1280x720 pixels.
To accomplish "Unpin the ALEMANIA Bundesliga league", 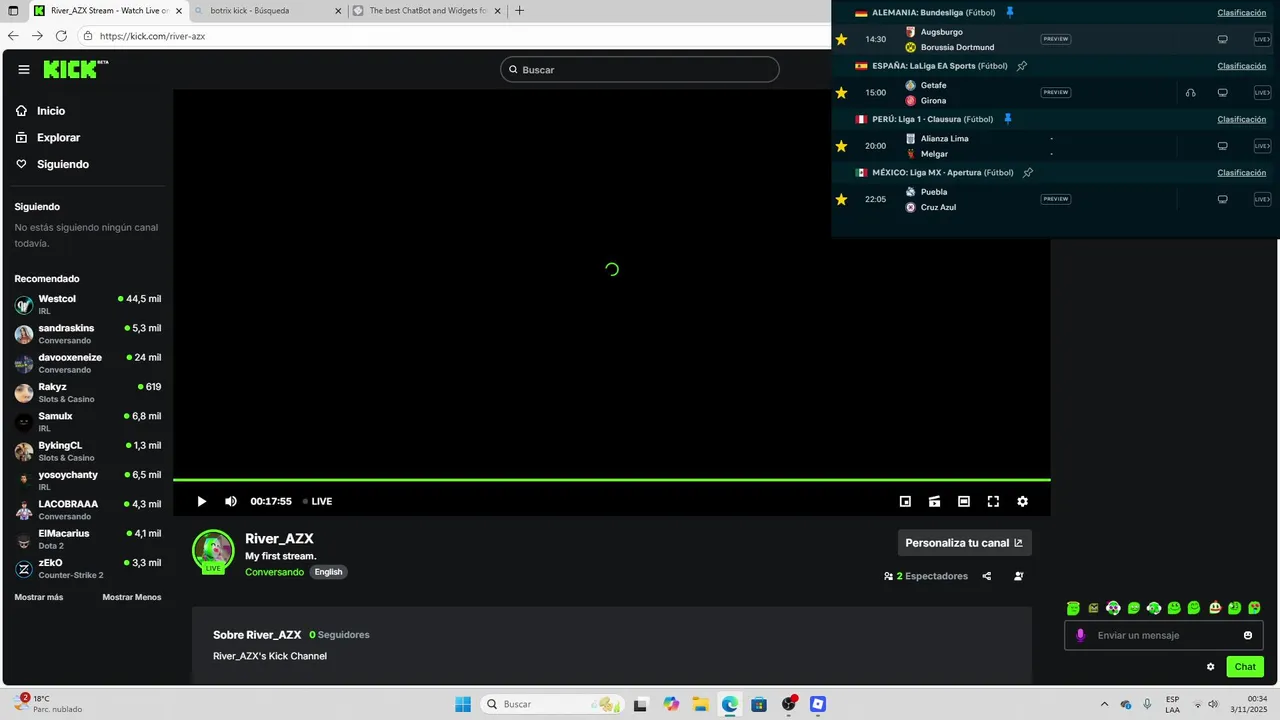I will (1009, 12).
